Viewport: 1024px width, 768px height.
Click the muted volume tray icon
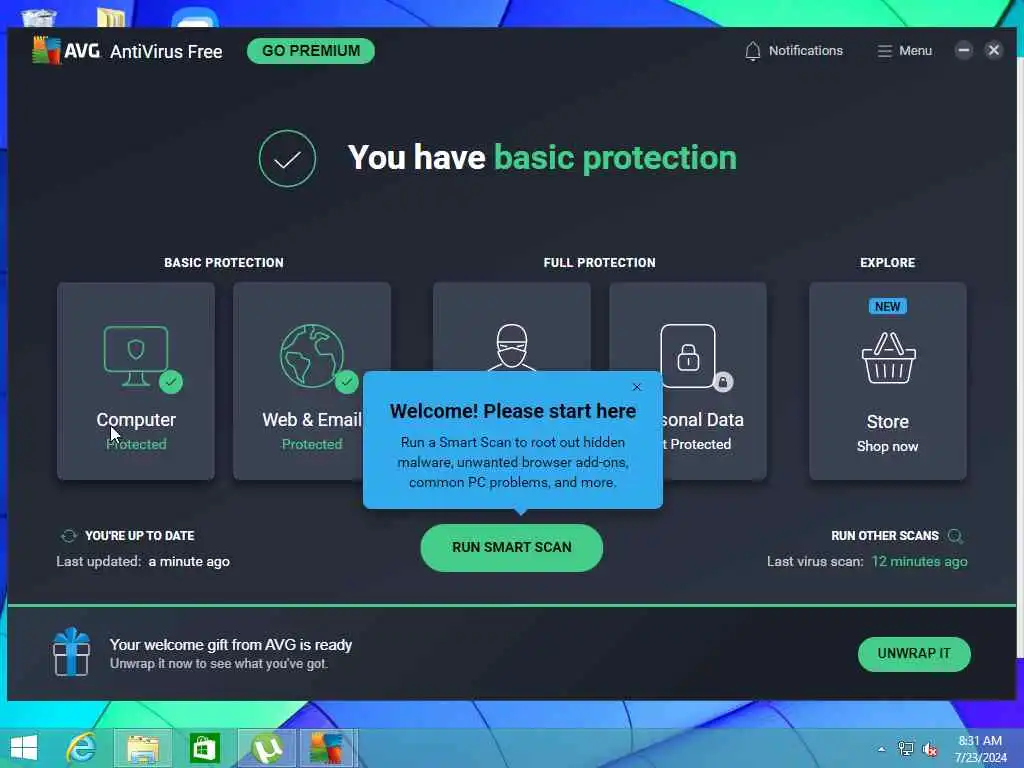tap(929, 749)
